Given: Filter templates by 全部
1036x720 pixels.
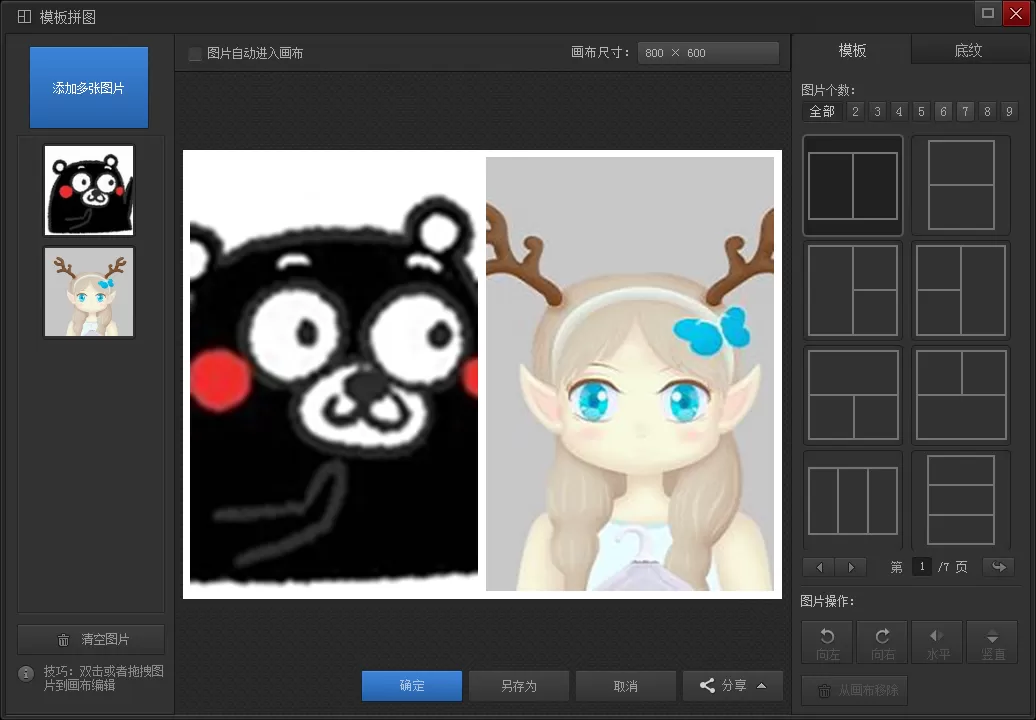Looking at the screenshot, I should [822, 112].
